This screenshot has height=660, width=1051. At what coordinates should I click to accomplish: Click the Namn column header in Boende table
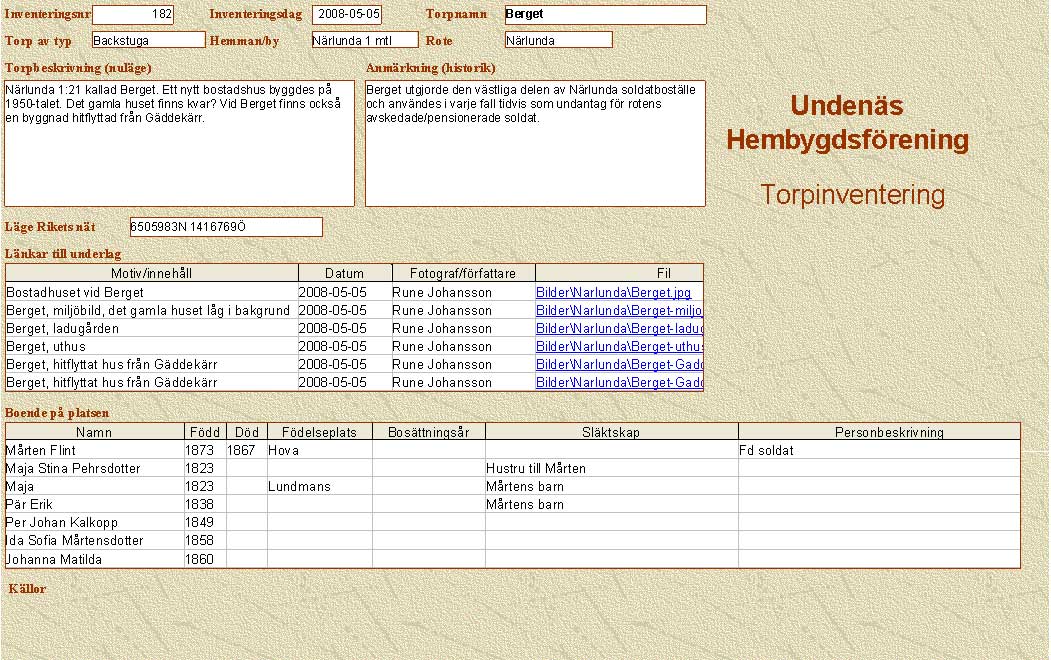[x=95, y=432]
